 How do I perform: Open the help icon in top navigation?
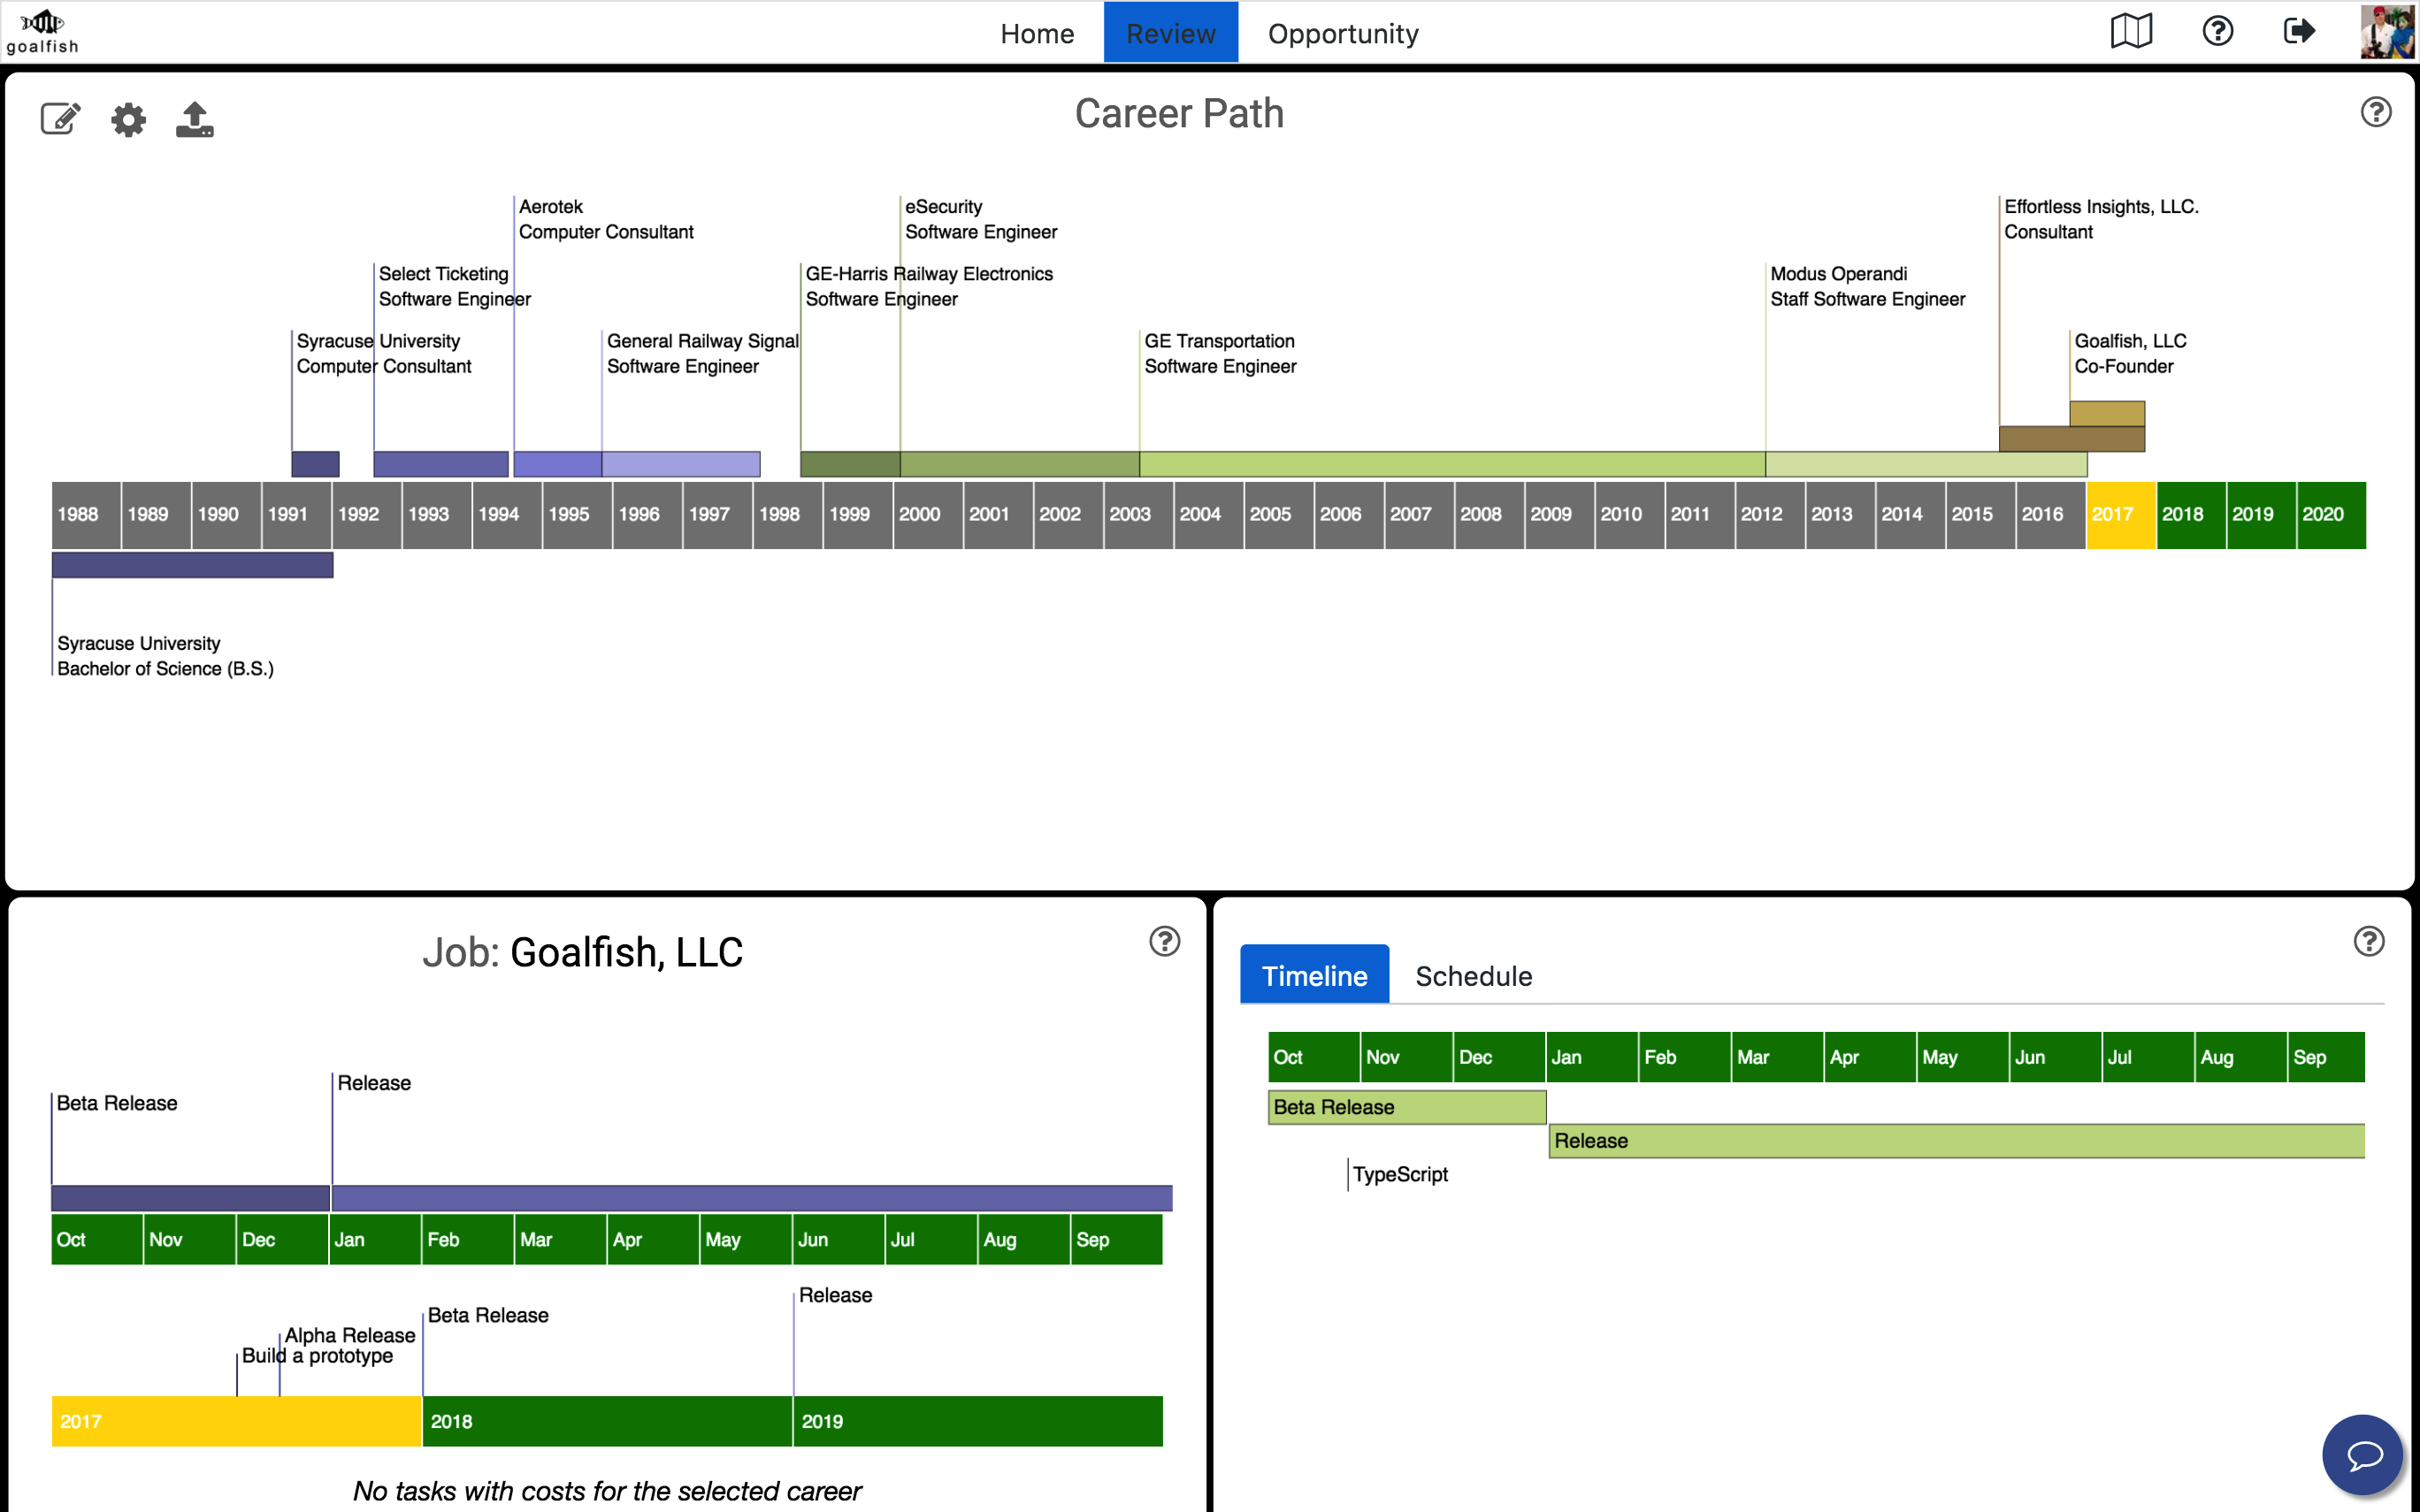click(2217, 32)
